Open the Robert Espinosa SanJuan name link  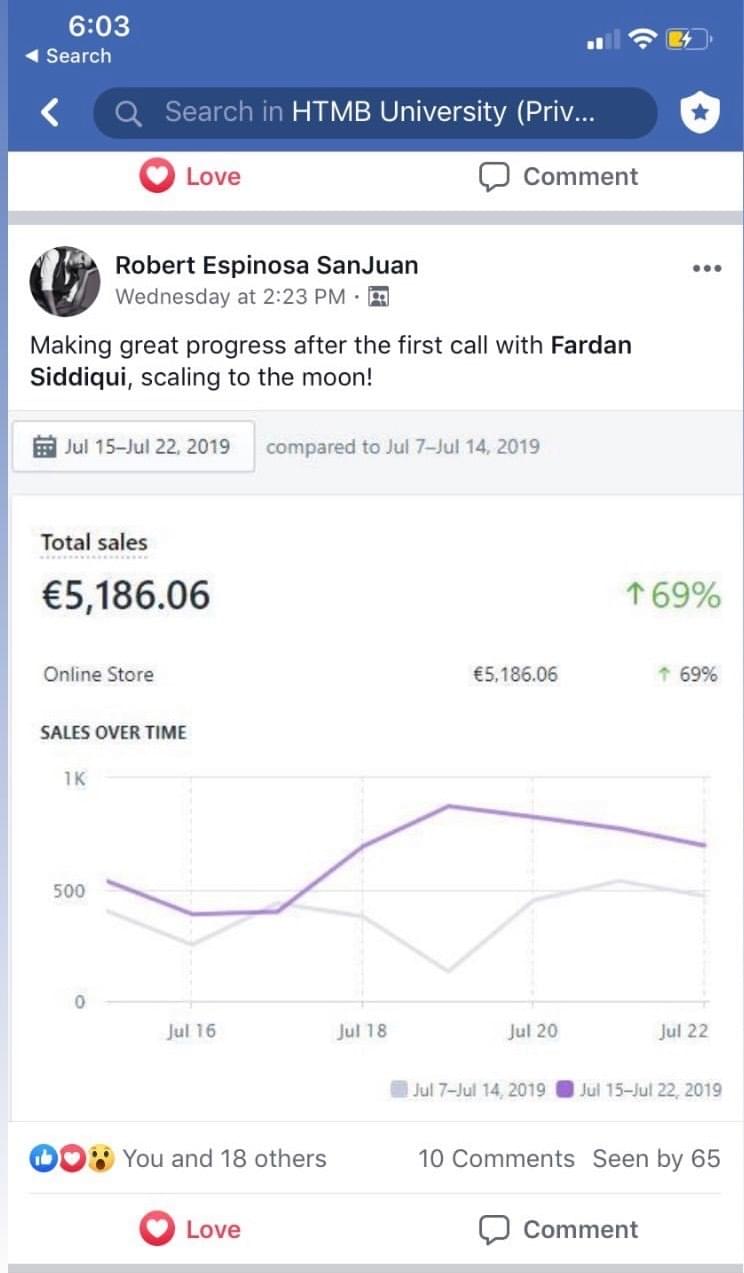point(266,265)
